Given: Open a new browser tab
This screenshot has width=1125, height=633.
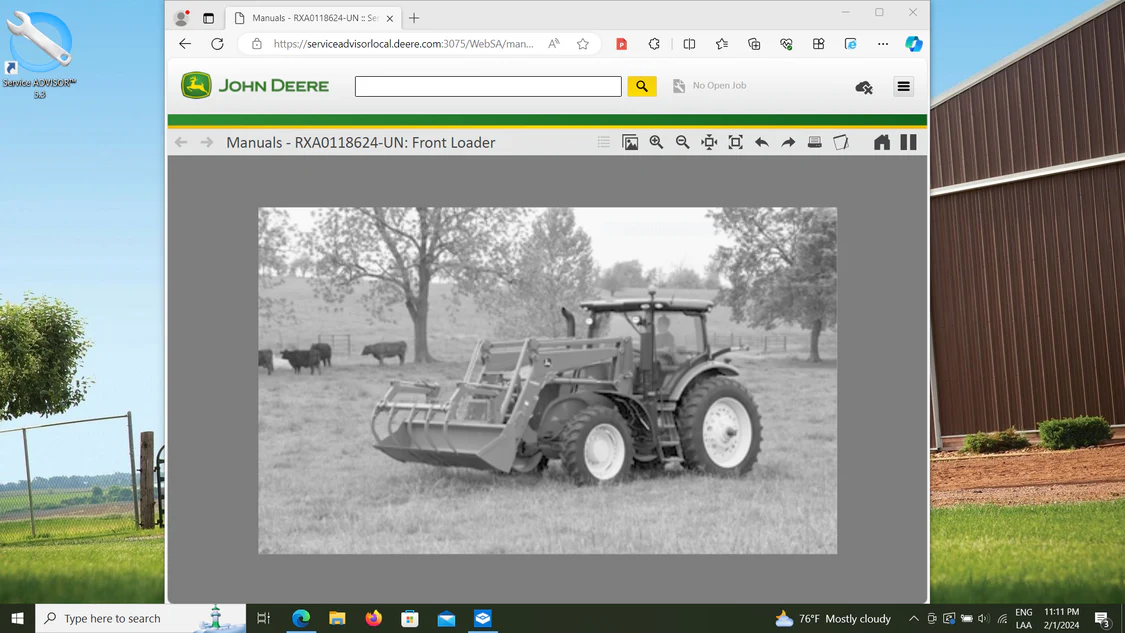Looking at the screenshot, I should pyautogui.click(x=414, y=18).
